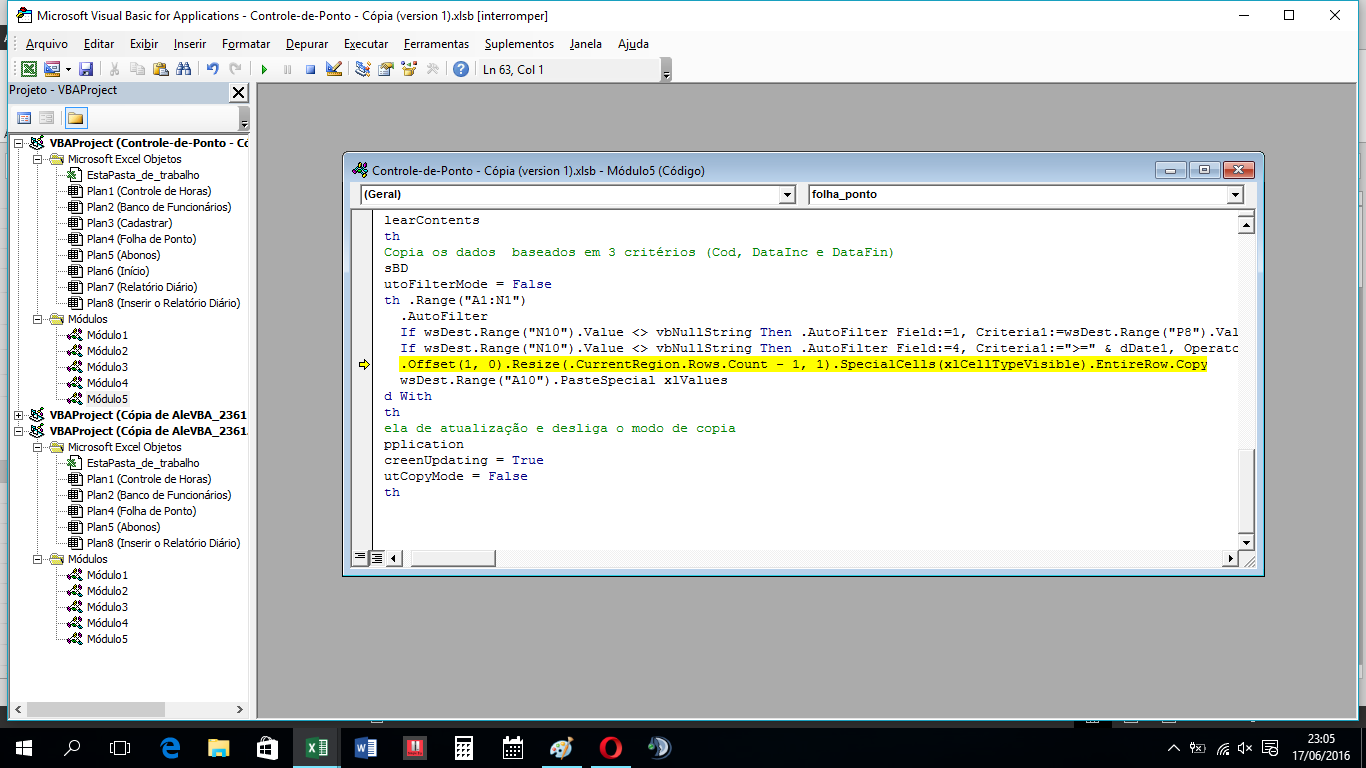Open Project panel toolbar overflow arrow
The image size is (1366, 768).
point(244,118)
